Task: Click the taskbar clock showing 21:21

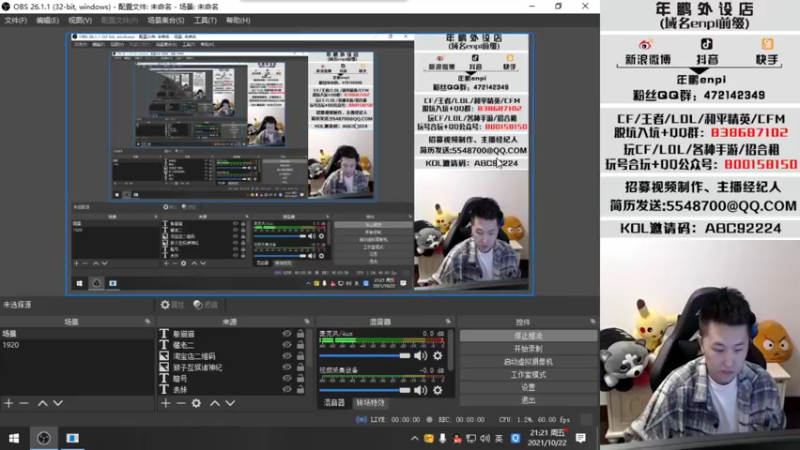Action: click(x=547, y=438)
